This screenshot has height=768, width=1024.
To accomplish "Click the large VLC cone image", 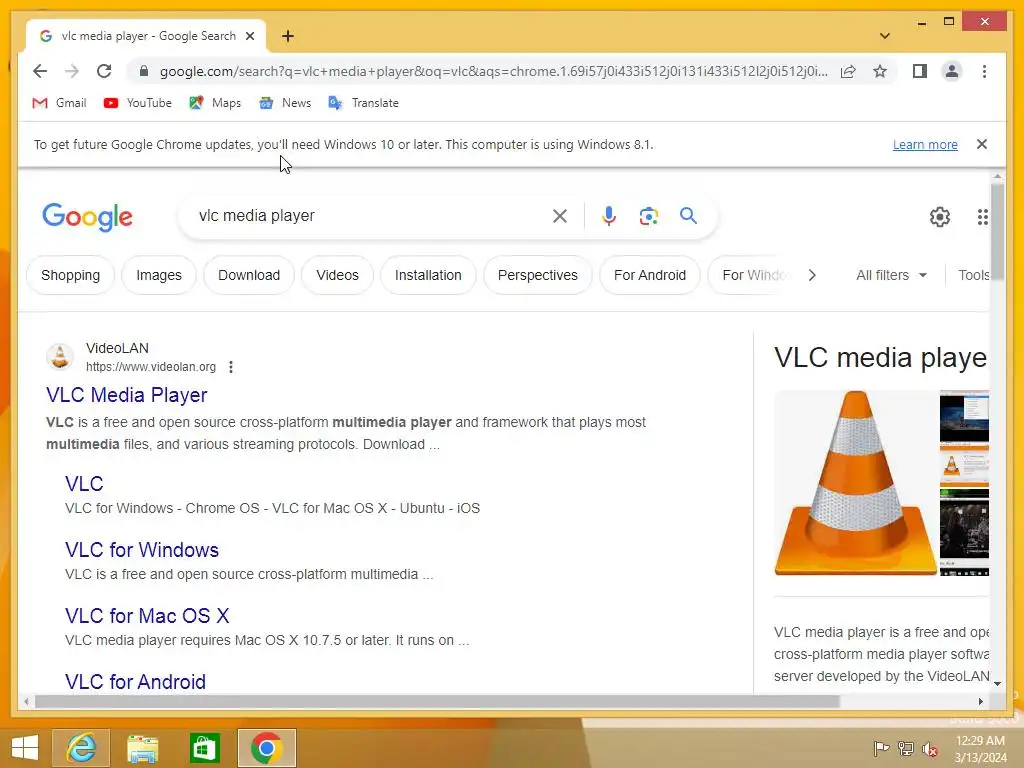I will point(856,483).
